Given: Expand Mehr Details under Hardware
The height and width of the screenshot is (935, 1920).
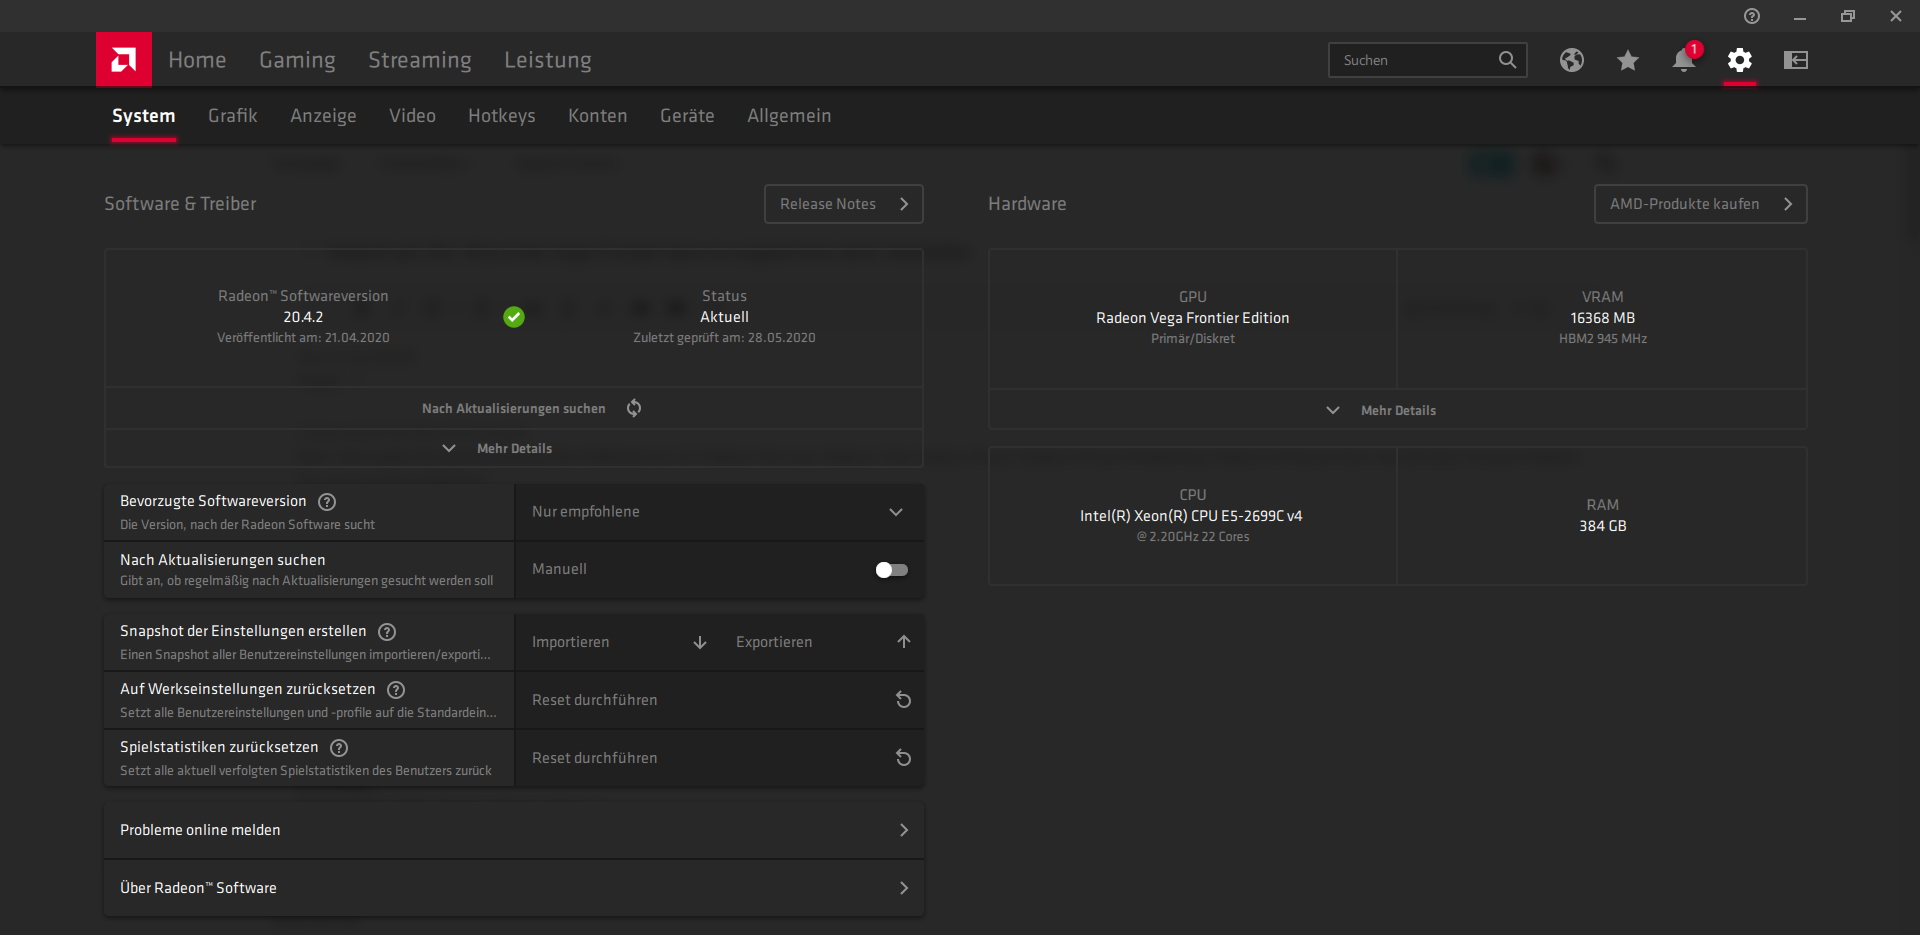Looking at the screenshot, I should point(1398,411).
